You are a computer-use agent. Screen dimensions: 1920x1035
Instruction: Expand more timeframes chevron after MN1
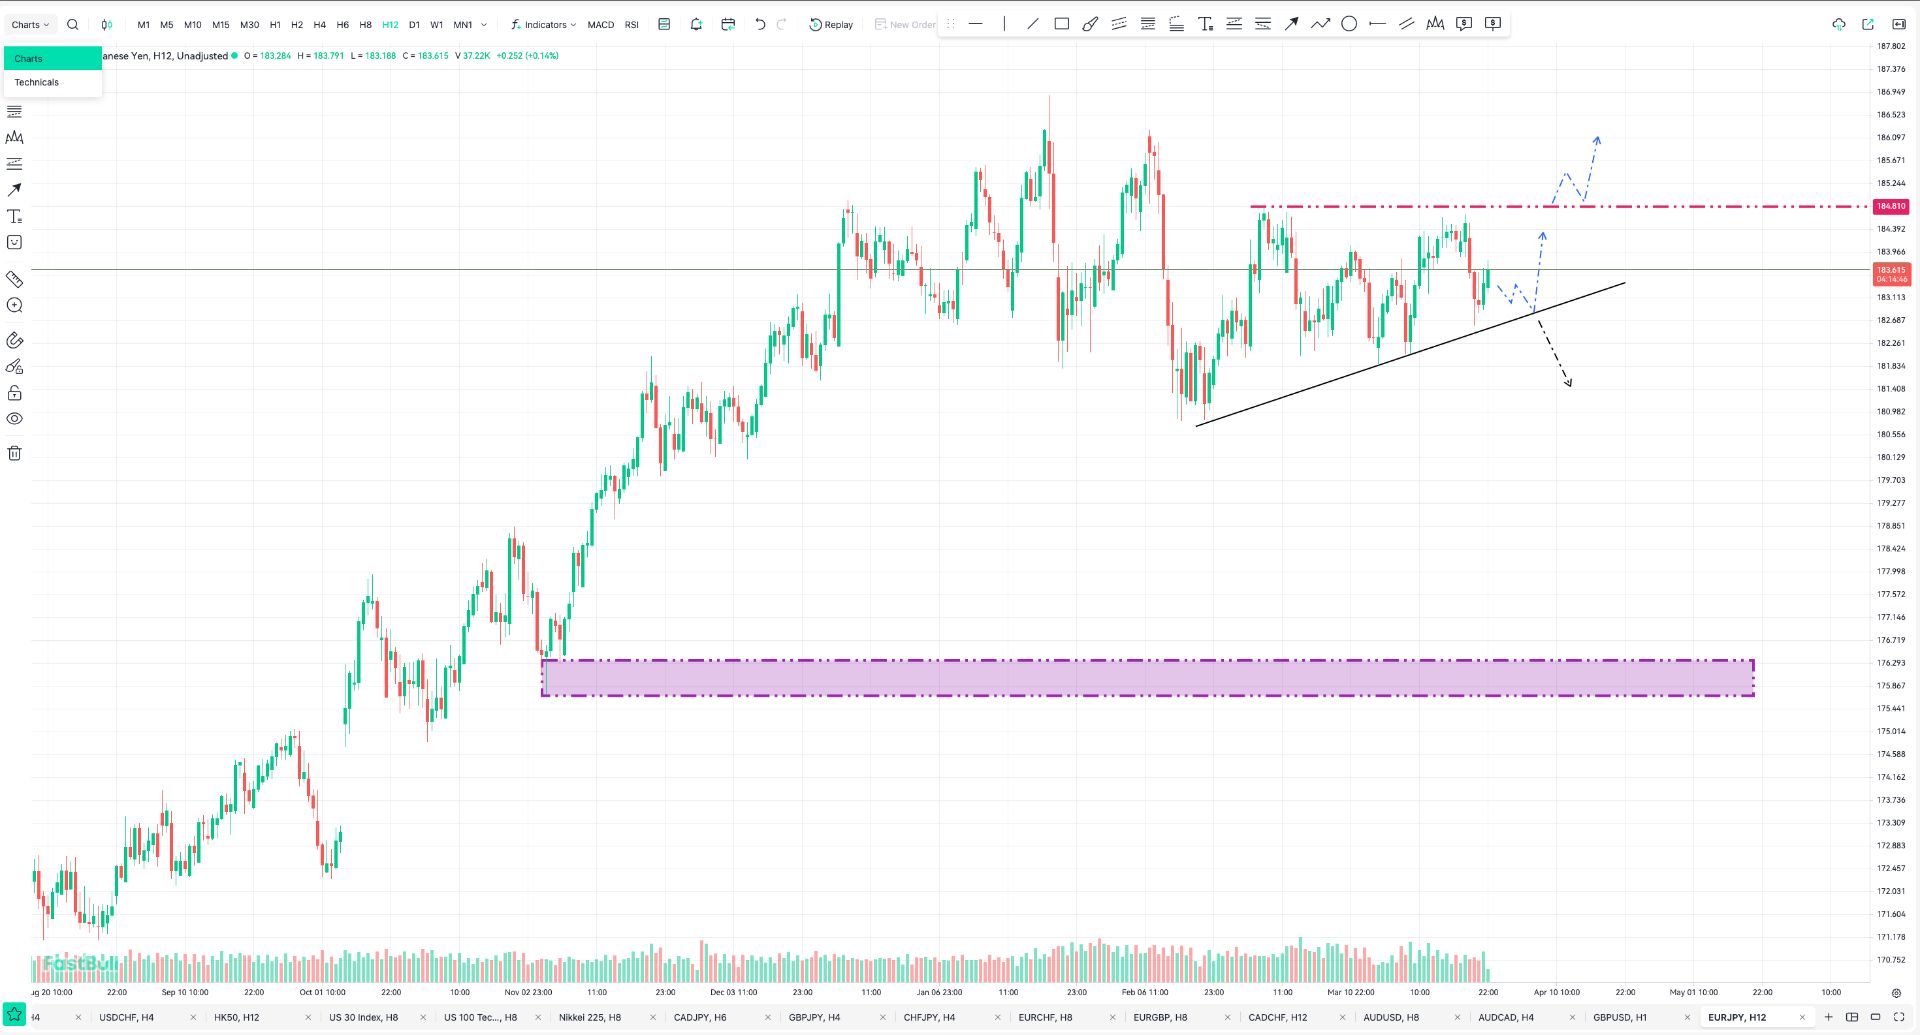click(484, 25)
